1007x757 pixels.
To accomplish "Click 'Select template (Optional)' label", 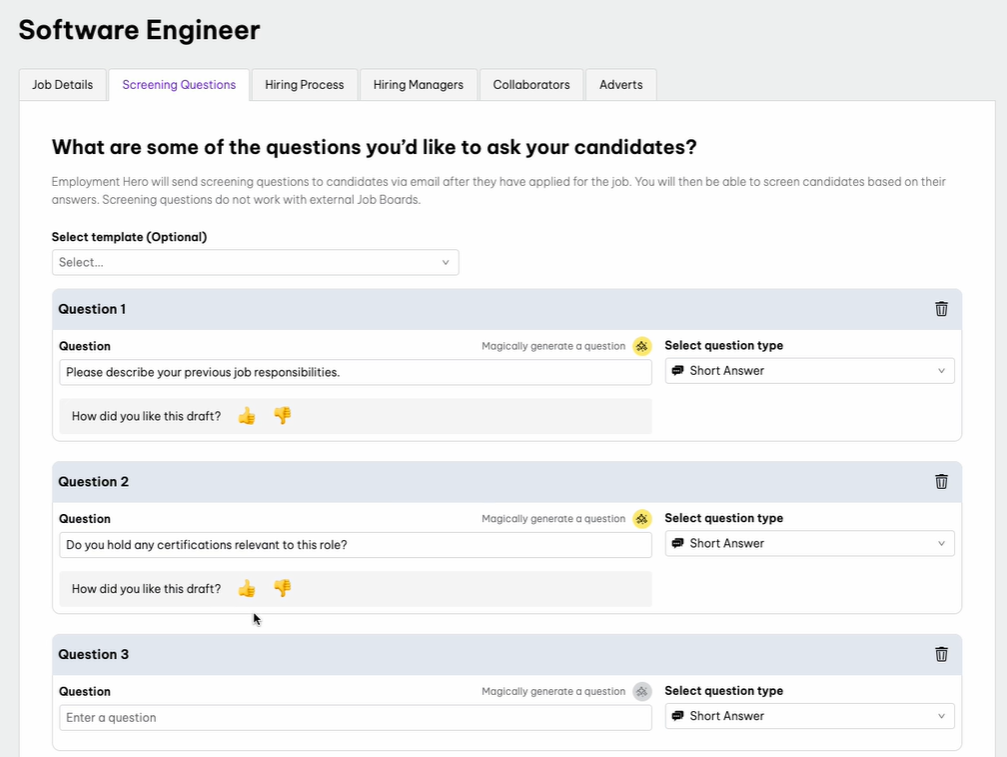I will 129,237.
